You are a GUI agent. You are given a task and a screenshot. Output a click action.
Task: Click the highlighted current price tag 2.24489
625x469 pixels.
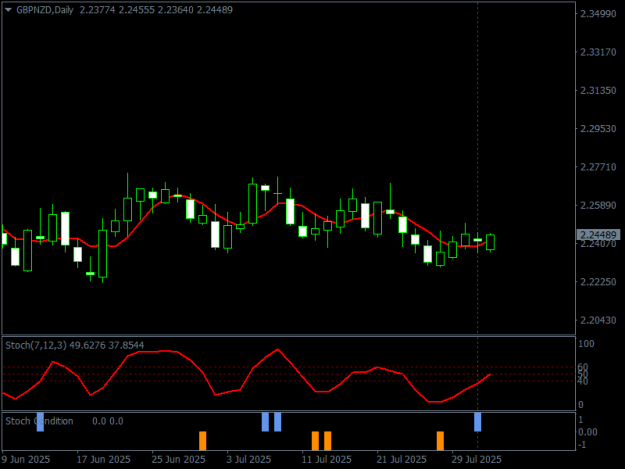tap(598, 235)
